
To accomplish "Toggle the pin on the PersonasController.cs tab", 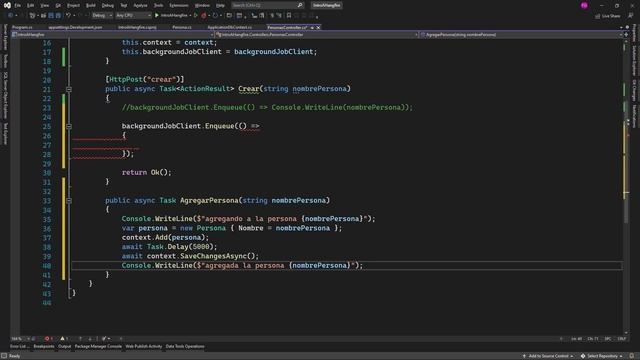I will pyautogui.click(x=312, y=27).
